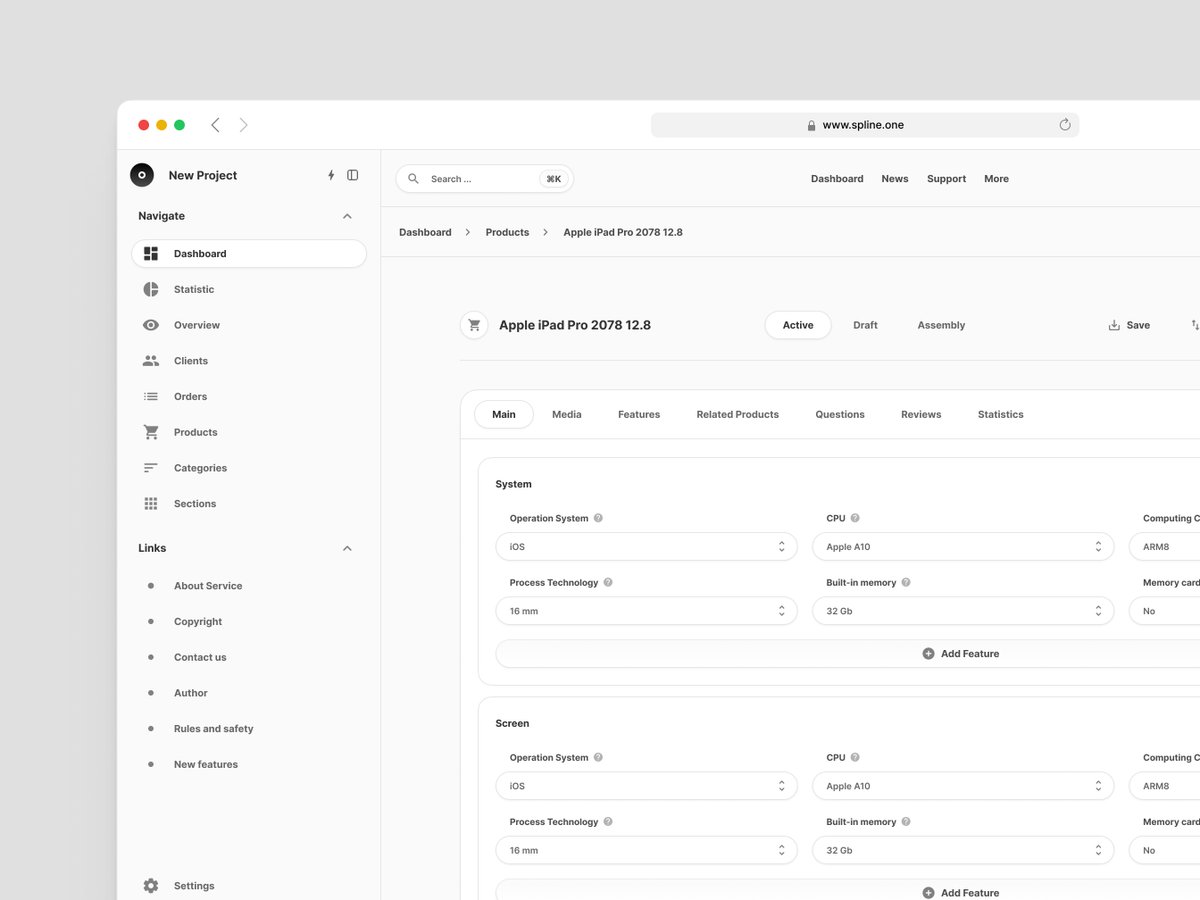Click help icon next to Screen Built-in memory
The image size is (1200, 900).
[906, 821]
